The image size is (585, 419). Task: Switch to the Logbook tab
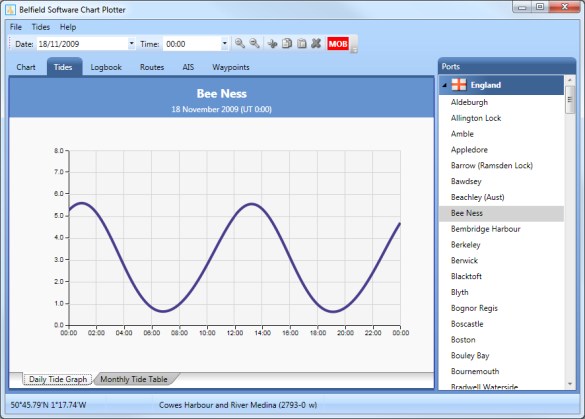106,67
